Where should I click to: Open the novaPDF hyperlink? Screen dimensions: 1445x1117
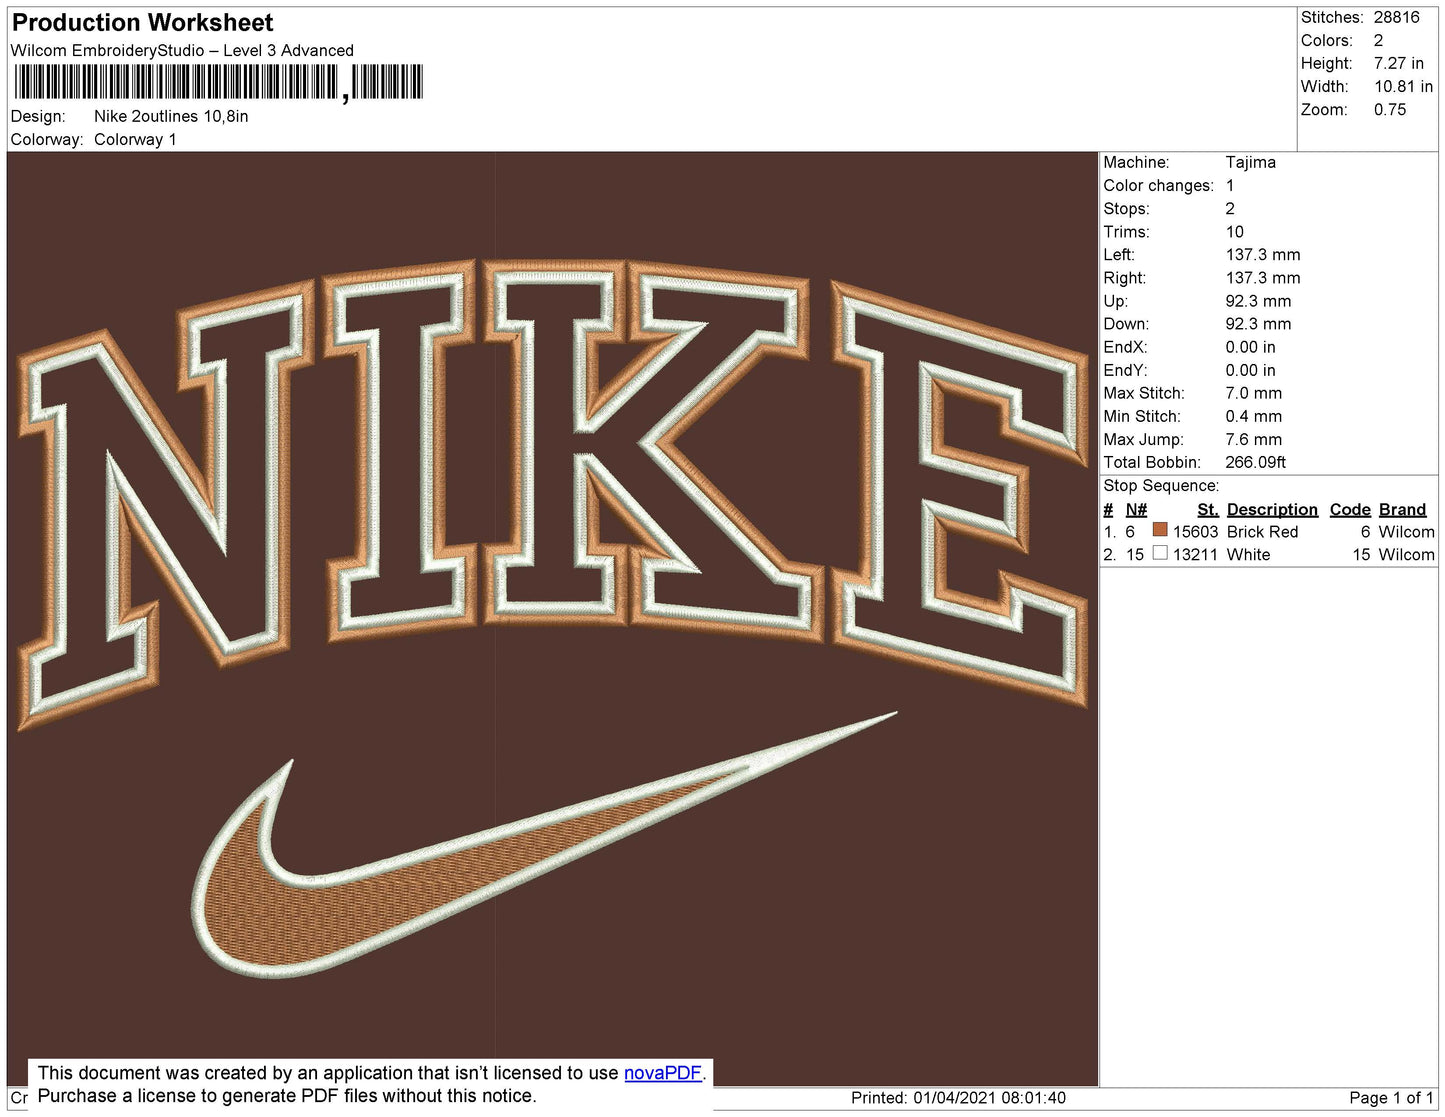tap(663, 1073)
